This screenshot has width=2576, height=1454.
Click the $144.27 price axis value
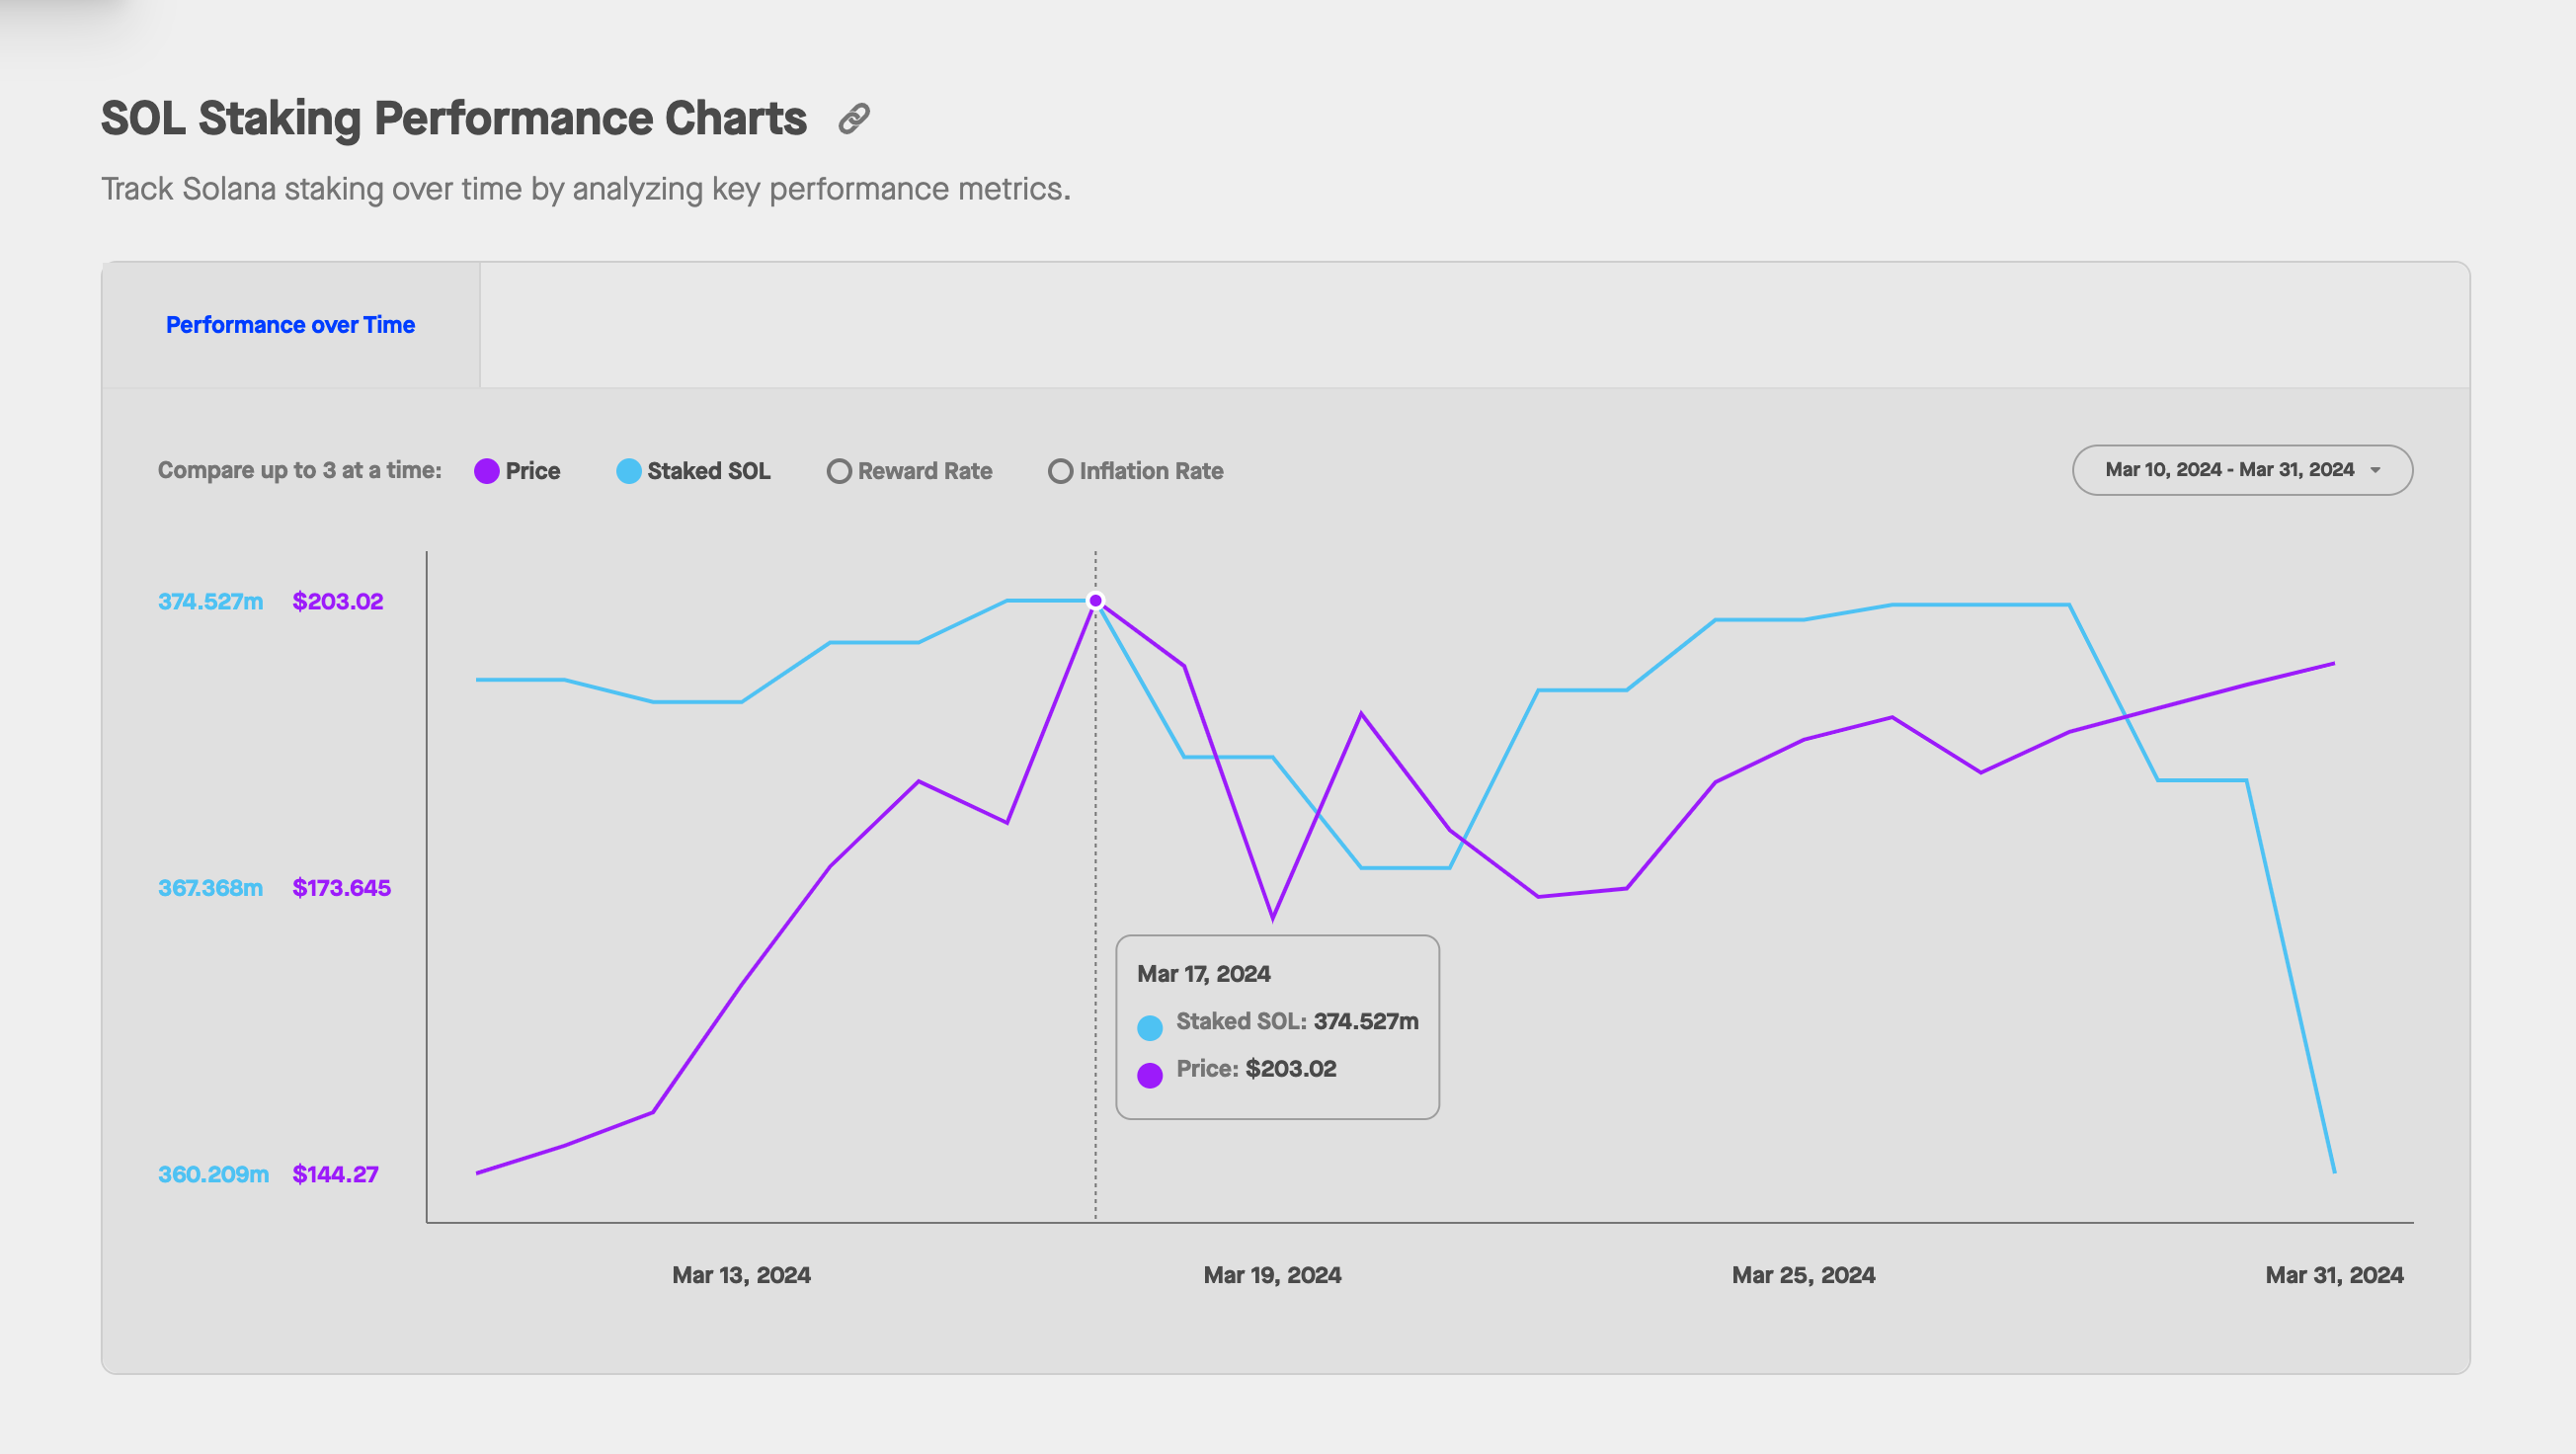tap(335, 1174)
